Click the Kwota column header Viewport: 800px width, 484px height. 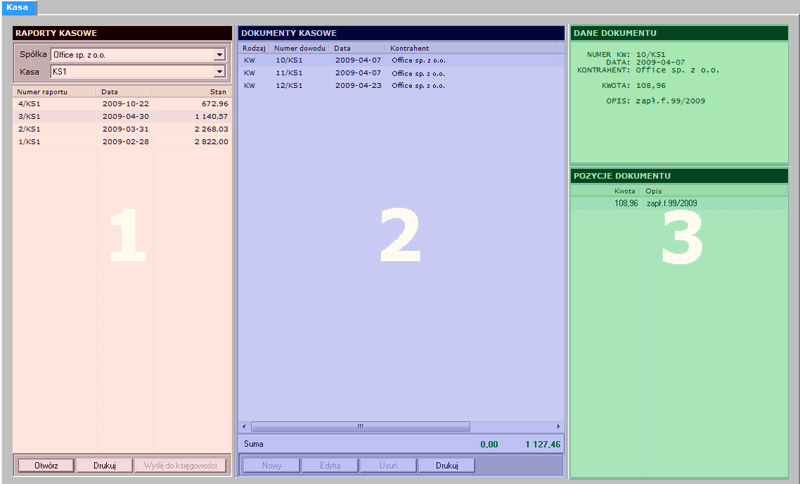coord(606,191)
